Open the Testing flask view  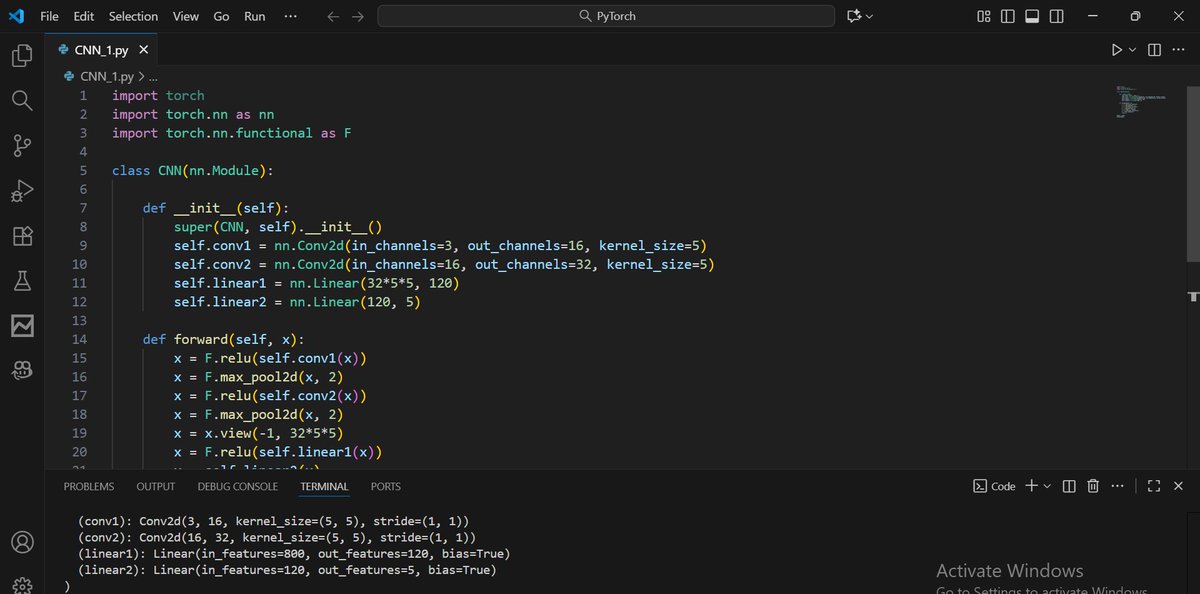click(22, 281)
